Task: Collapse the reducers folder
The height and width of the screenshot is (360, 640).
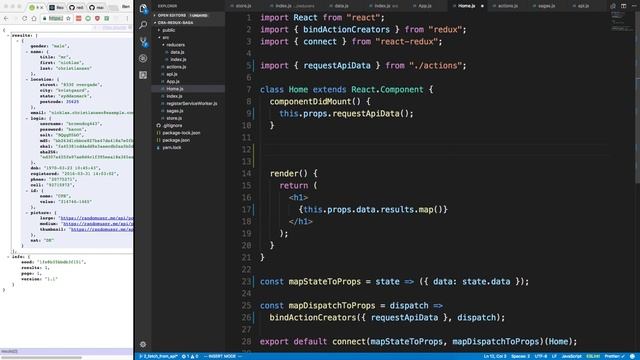Action: point(176,45)
